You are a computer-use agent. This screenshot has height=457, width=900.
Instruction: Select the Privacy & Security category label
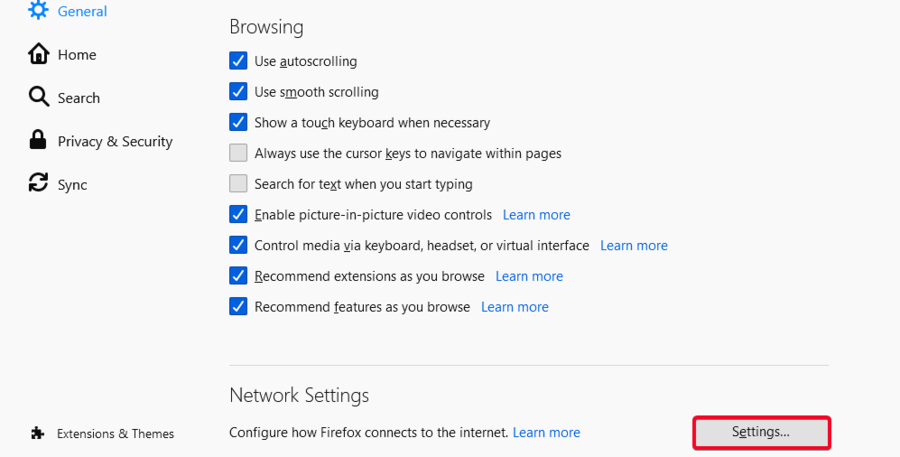[115, 141]
